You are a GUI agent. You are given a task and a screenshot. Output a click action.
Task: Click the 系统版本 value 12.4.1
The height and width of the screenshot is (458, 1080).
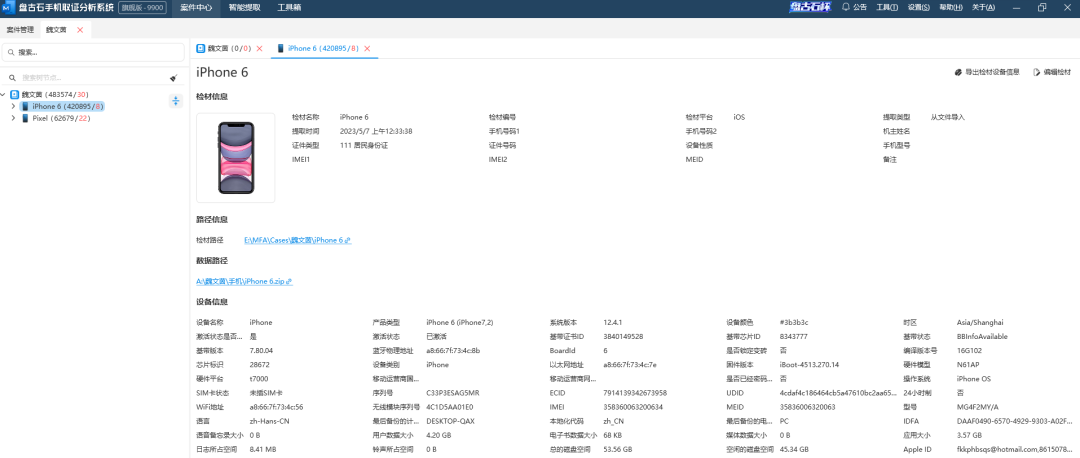[613, 322]
